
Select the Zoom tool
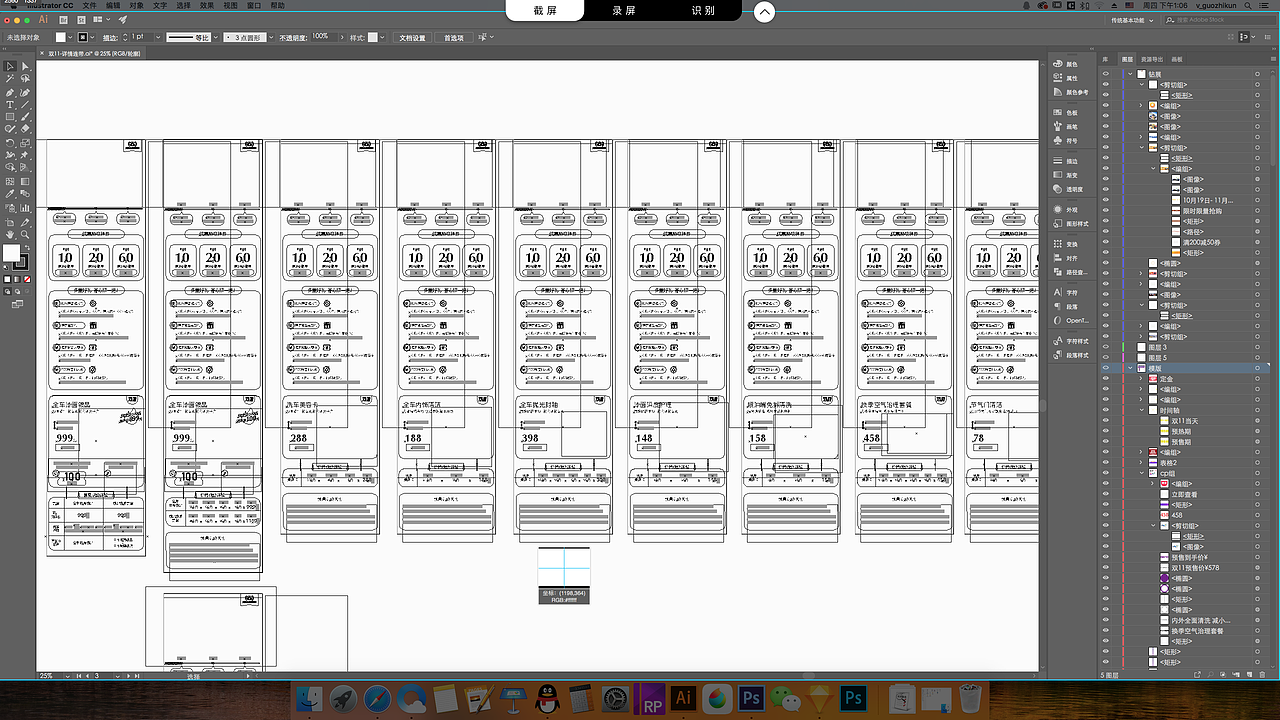(x=24, y=233)
